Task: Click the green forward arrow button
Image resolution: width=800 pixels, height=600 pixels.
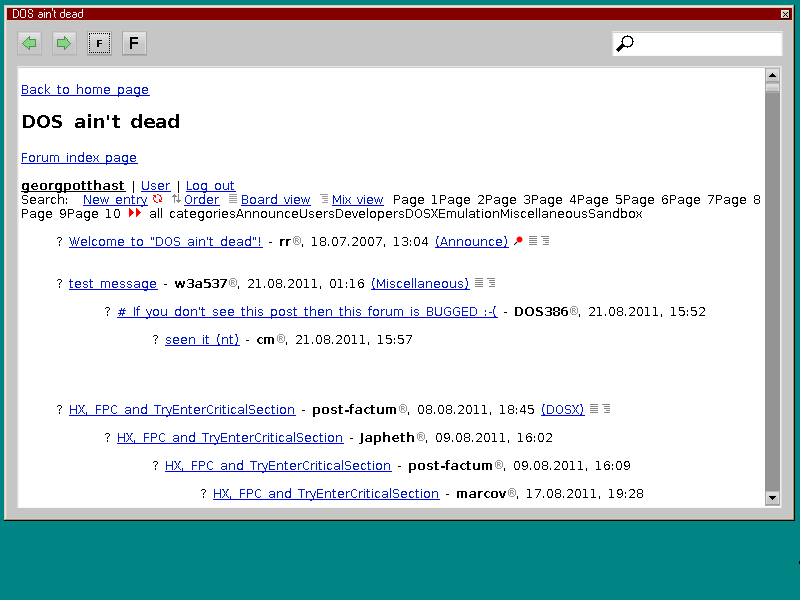Action: (x=64, y=43)
